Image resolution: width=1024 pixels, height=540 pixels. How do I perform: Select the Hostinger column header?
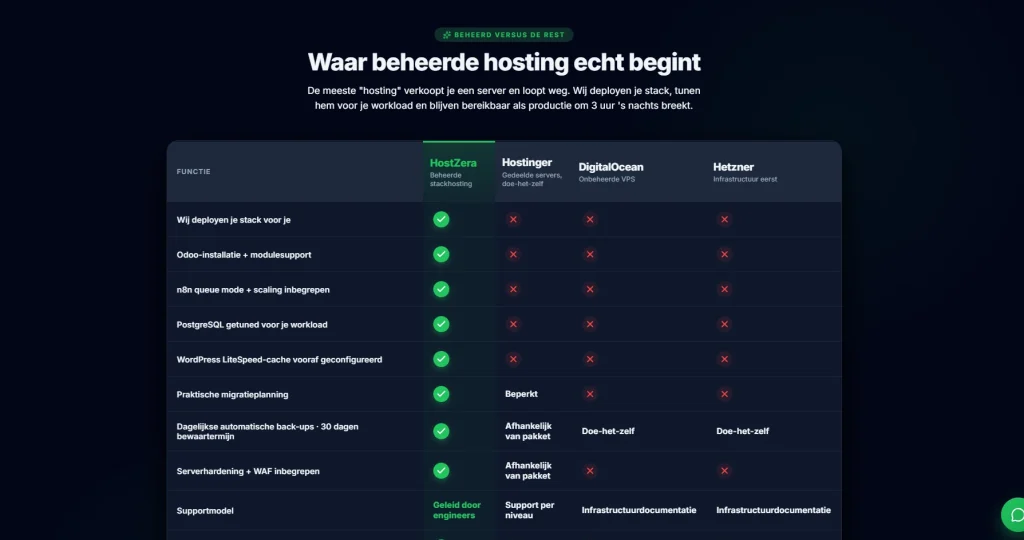pos(532,172)
